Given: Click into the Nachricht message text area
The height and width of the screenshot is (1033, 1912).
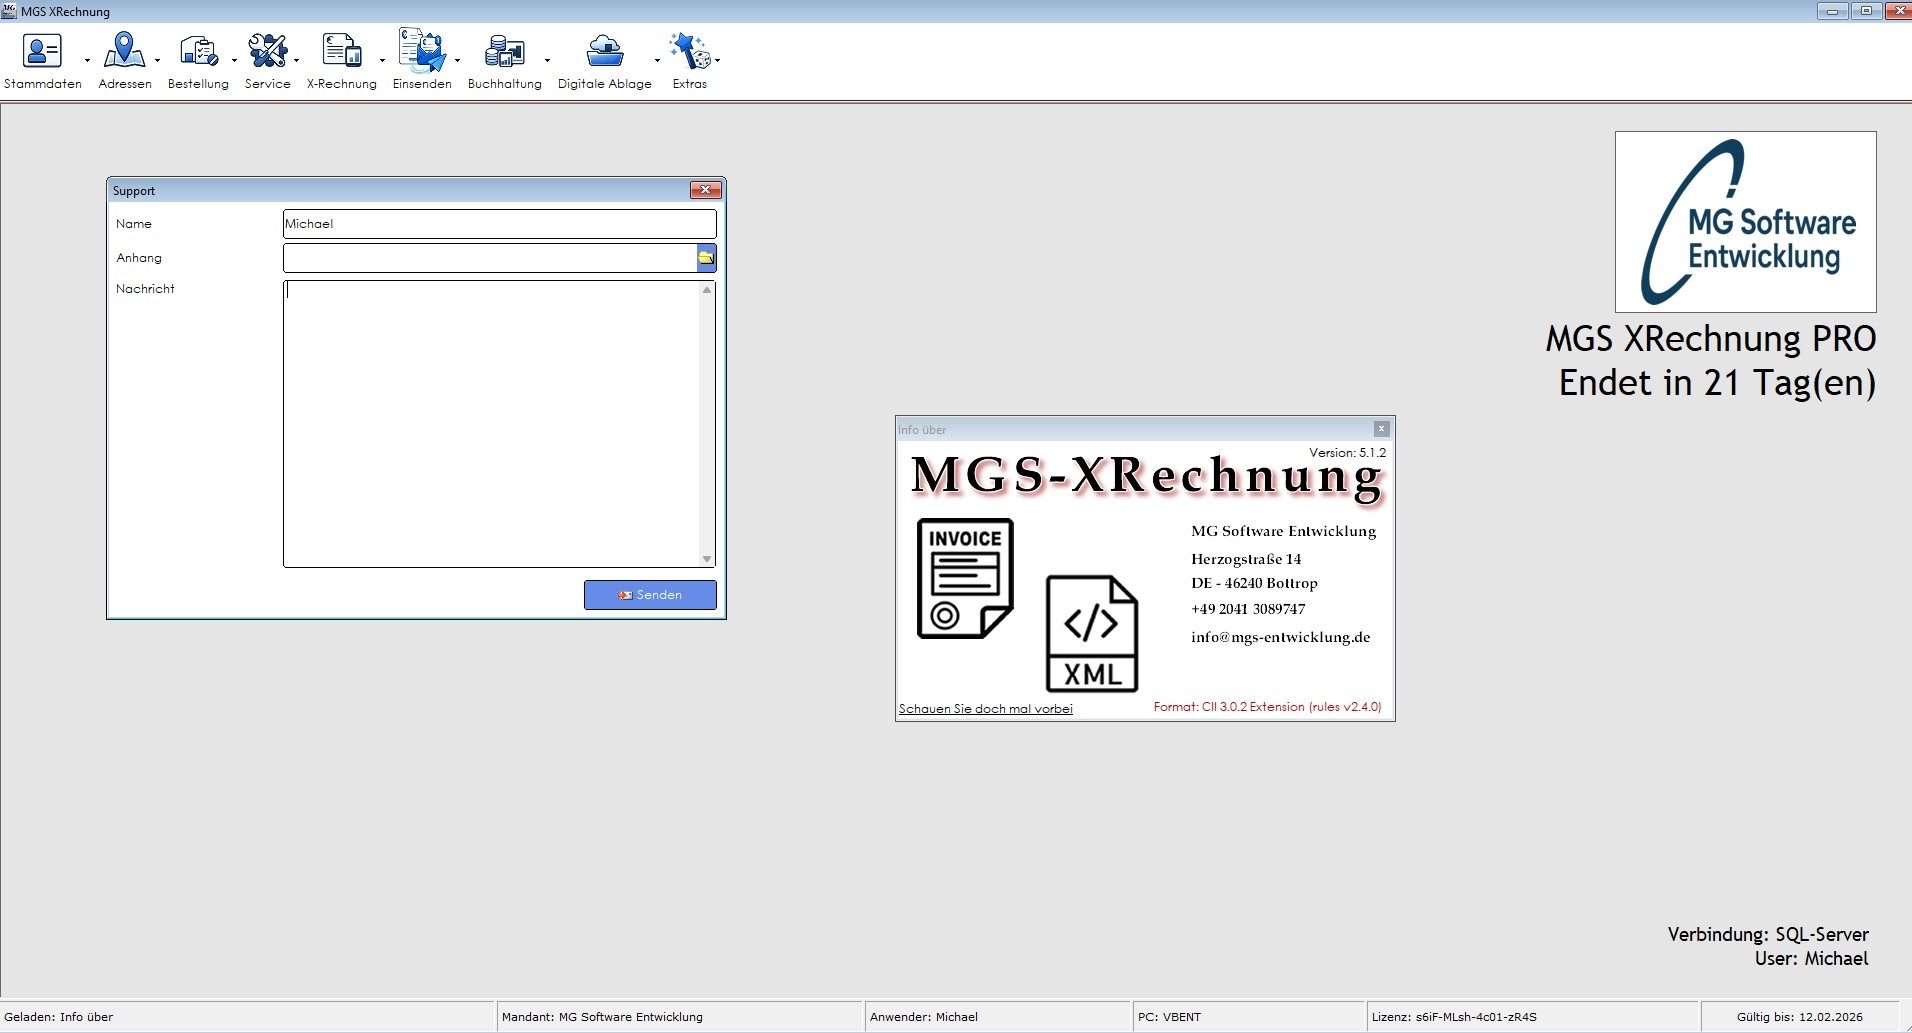Looking at the screenshot, I should [x=492, y=424].
